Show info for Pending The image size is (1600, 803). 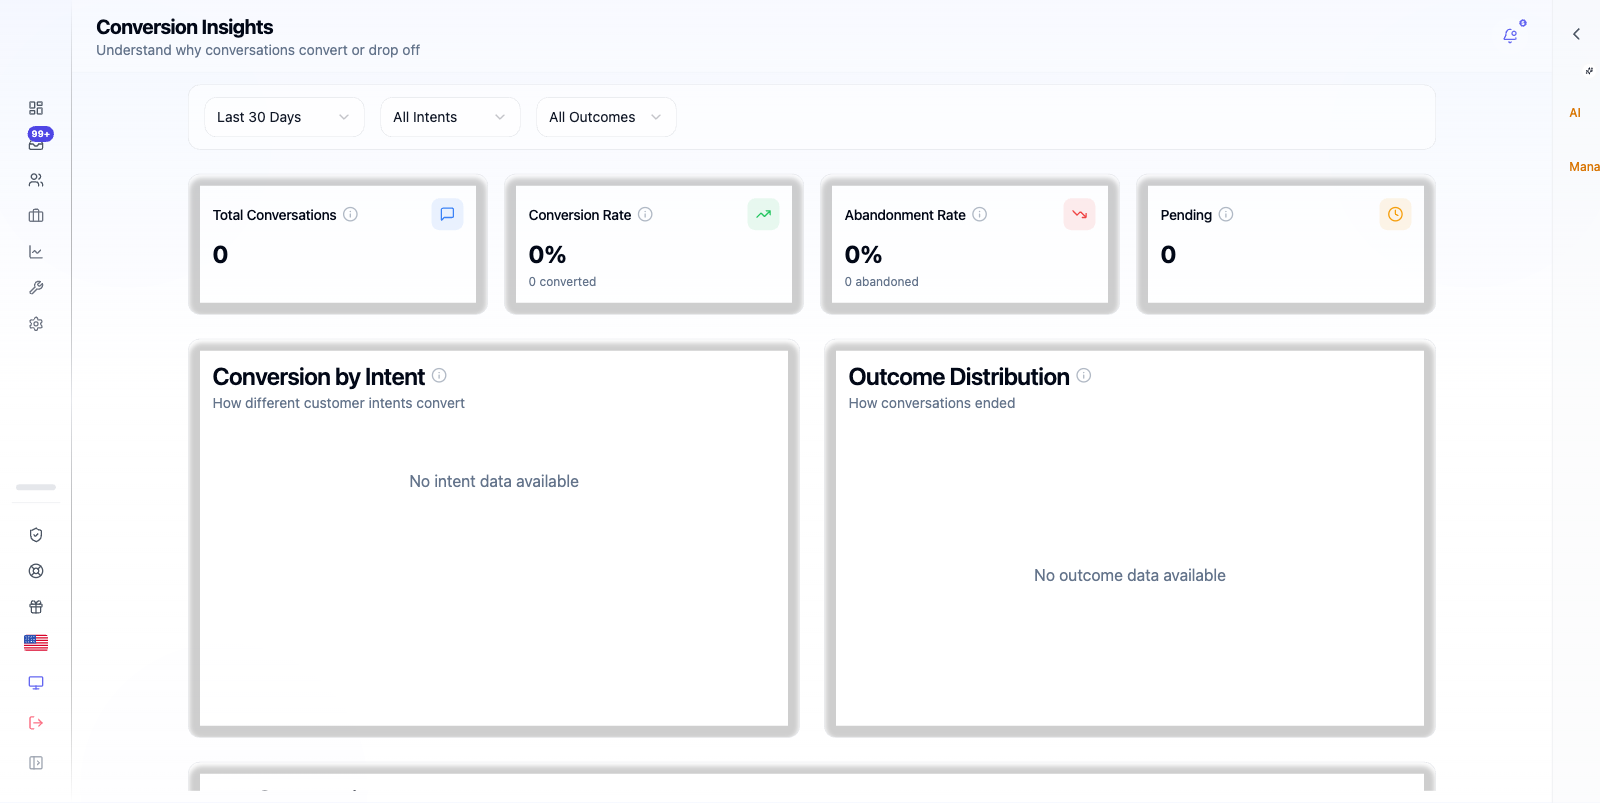(x=1226, y=214)
